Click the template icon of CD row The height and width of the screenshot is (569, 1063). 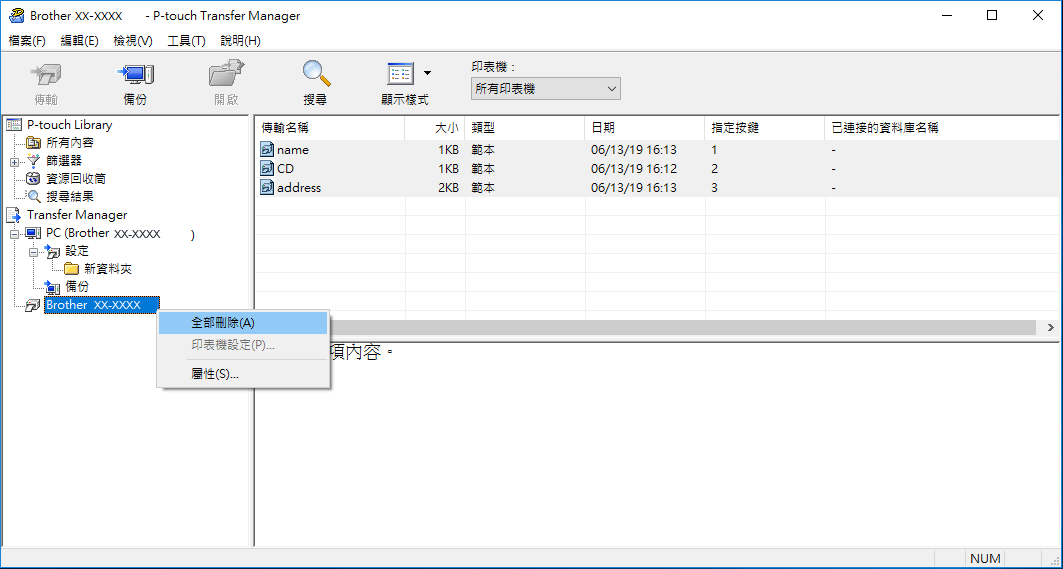click(267, 169)
